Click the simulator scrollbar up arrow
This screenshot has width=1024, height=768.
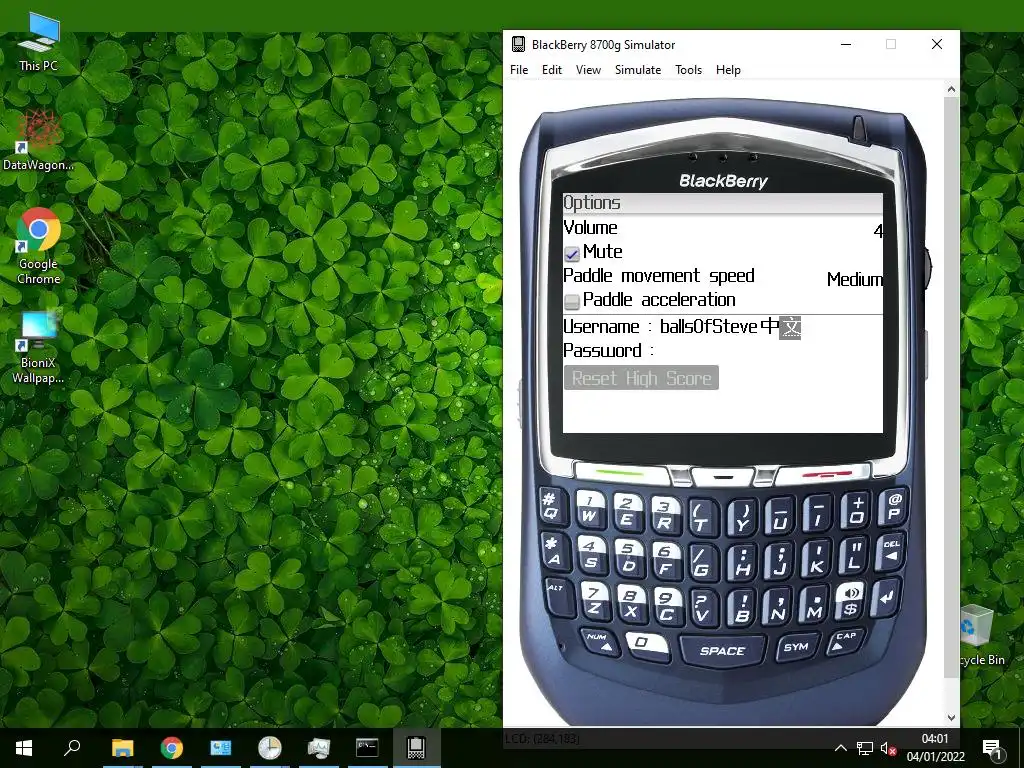[951, 89]
